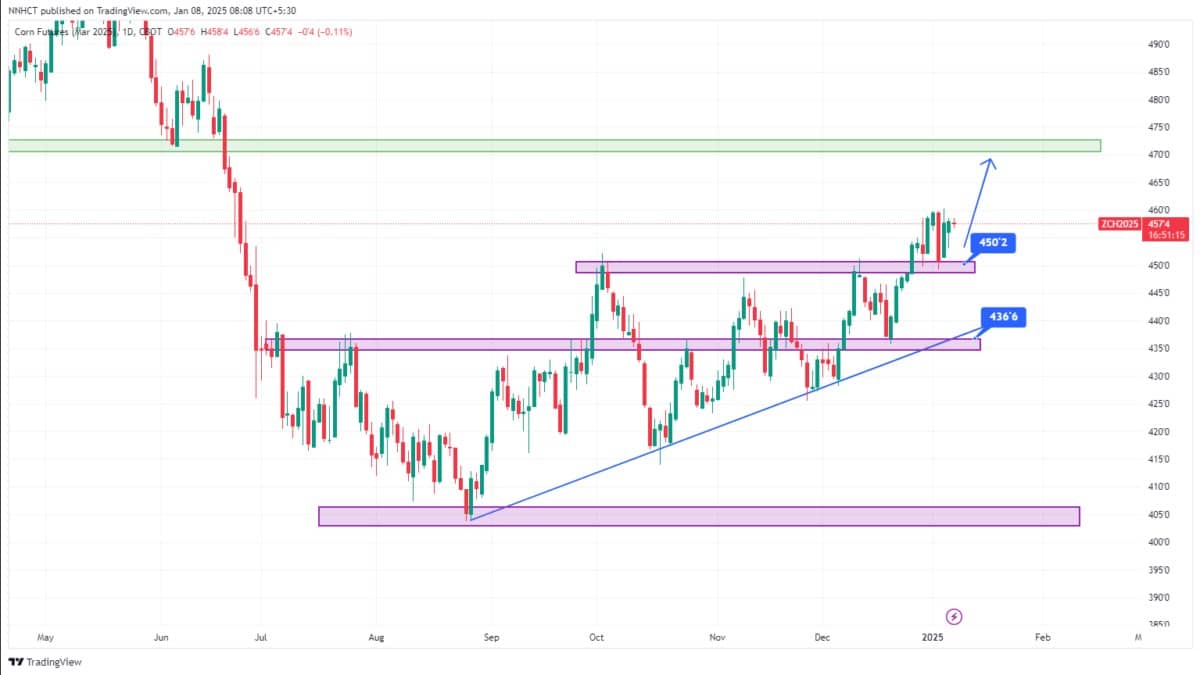Click the Jul label on time axis

pyautogui.click(x=260, y=636)
